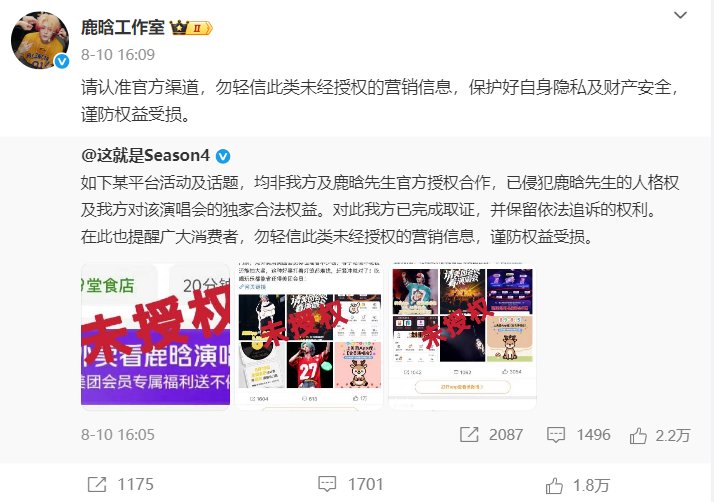Click the verified badge beside 这就是Season4
Image resolution: width=714 pixels, height=502 pixels.
223,156
